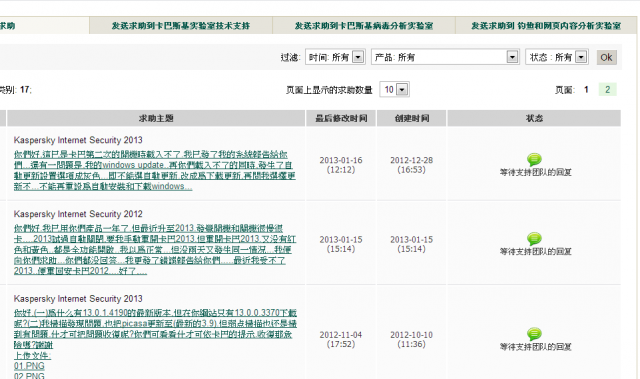Open the 产品: 所有 product filter dropdown
This screenshot has width=640, height=379.
point(445,57)
